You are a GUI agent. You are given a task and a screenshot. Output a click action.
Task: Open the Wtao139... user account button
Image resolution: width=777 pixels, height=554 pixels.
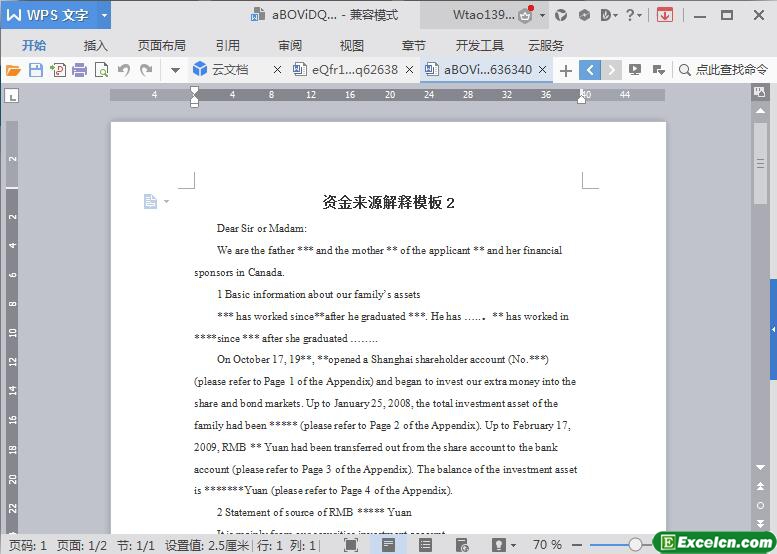[x=484, y=15]
